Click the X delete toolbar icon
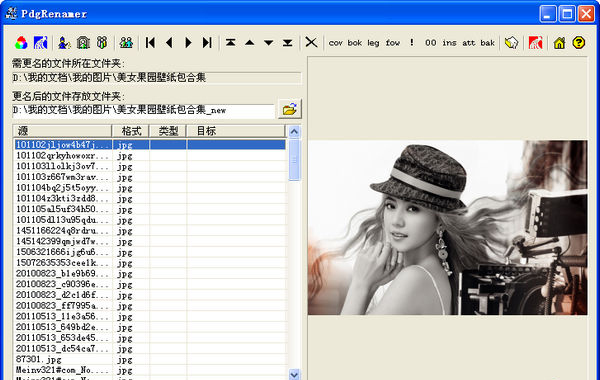Image resolution: width=600 pixels, height=380 pixels. (x=311, y=42)
